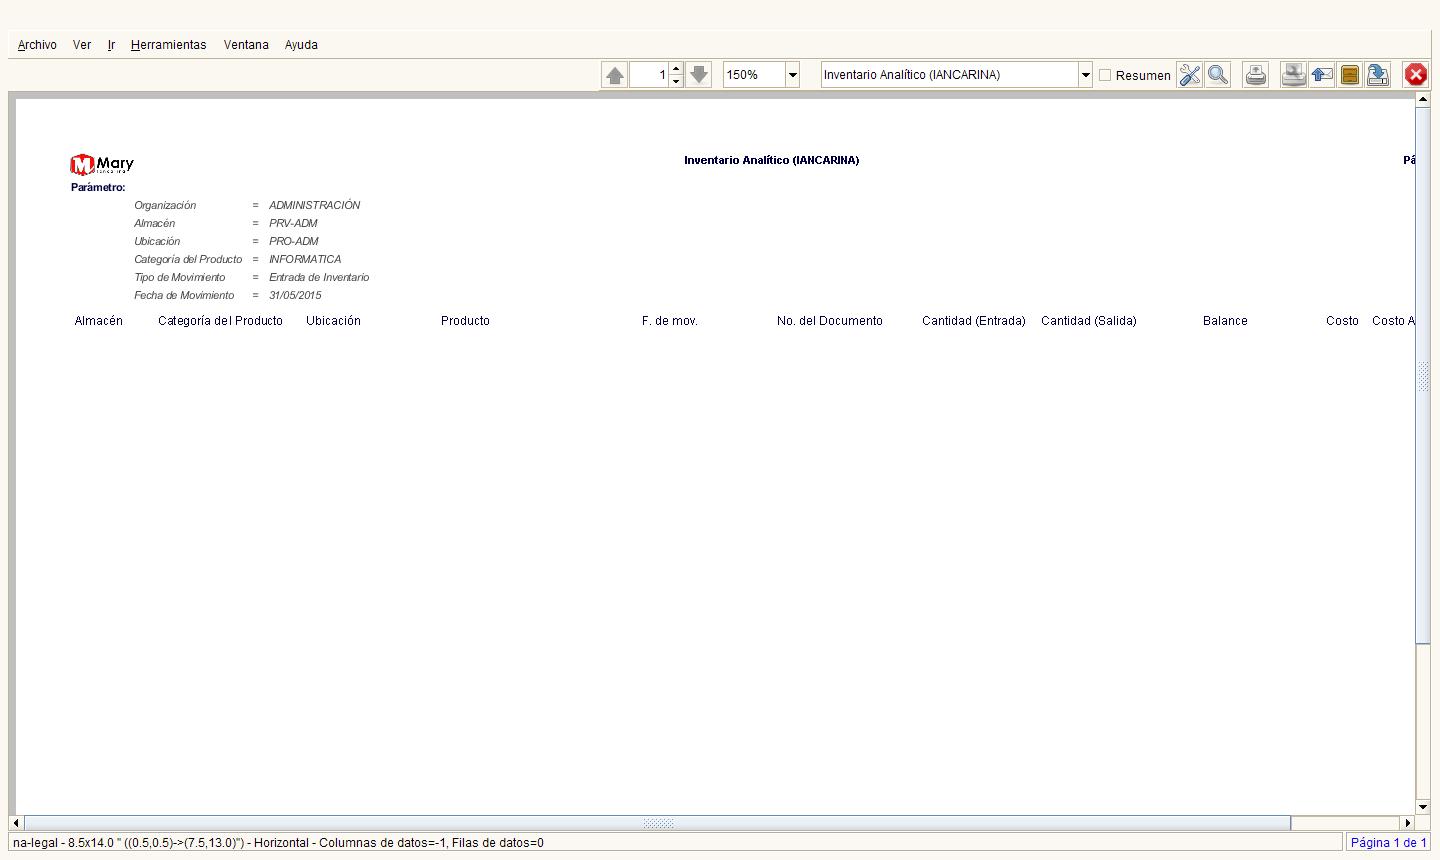Export the report using the blue arrow icon
Screen dimensions: 1440x860
(x=1378, y=75)
